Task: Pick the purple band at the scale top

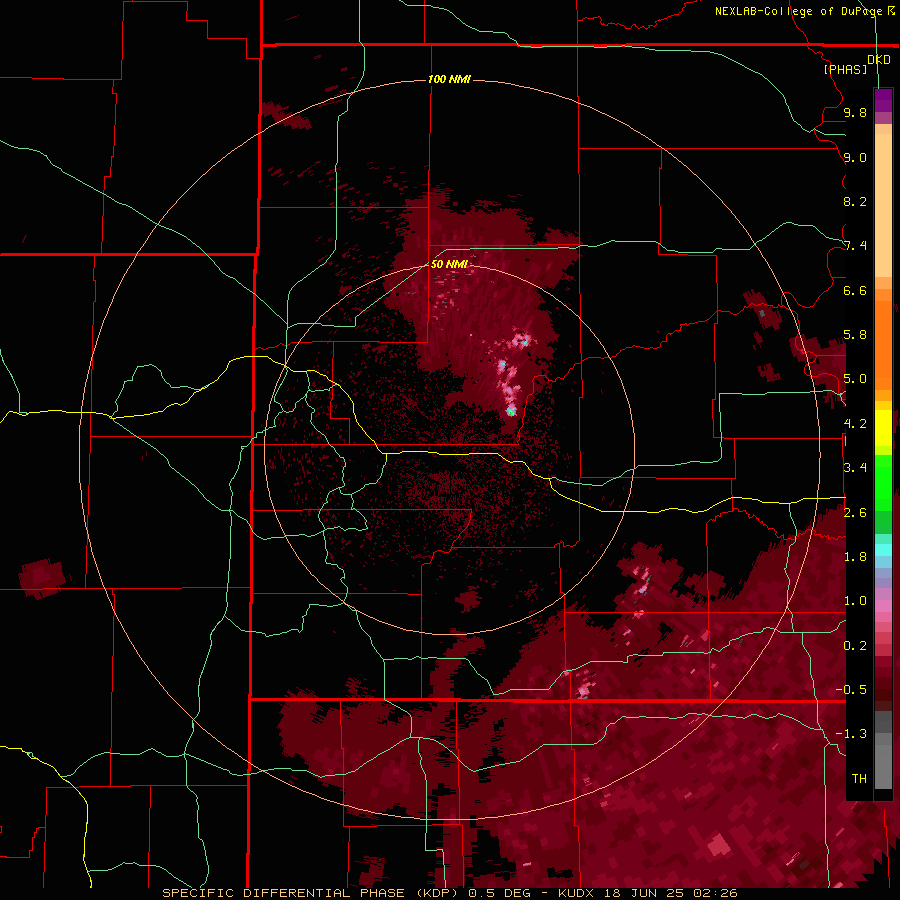Action: 883,100
